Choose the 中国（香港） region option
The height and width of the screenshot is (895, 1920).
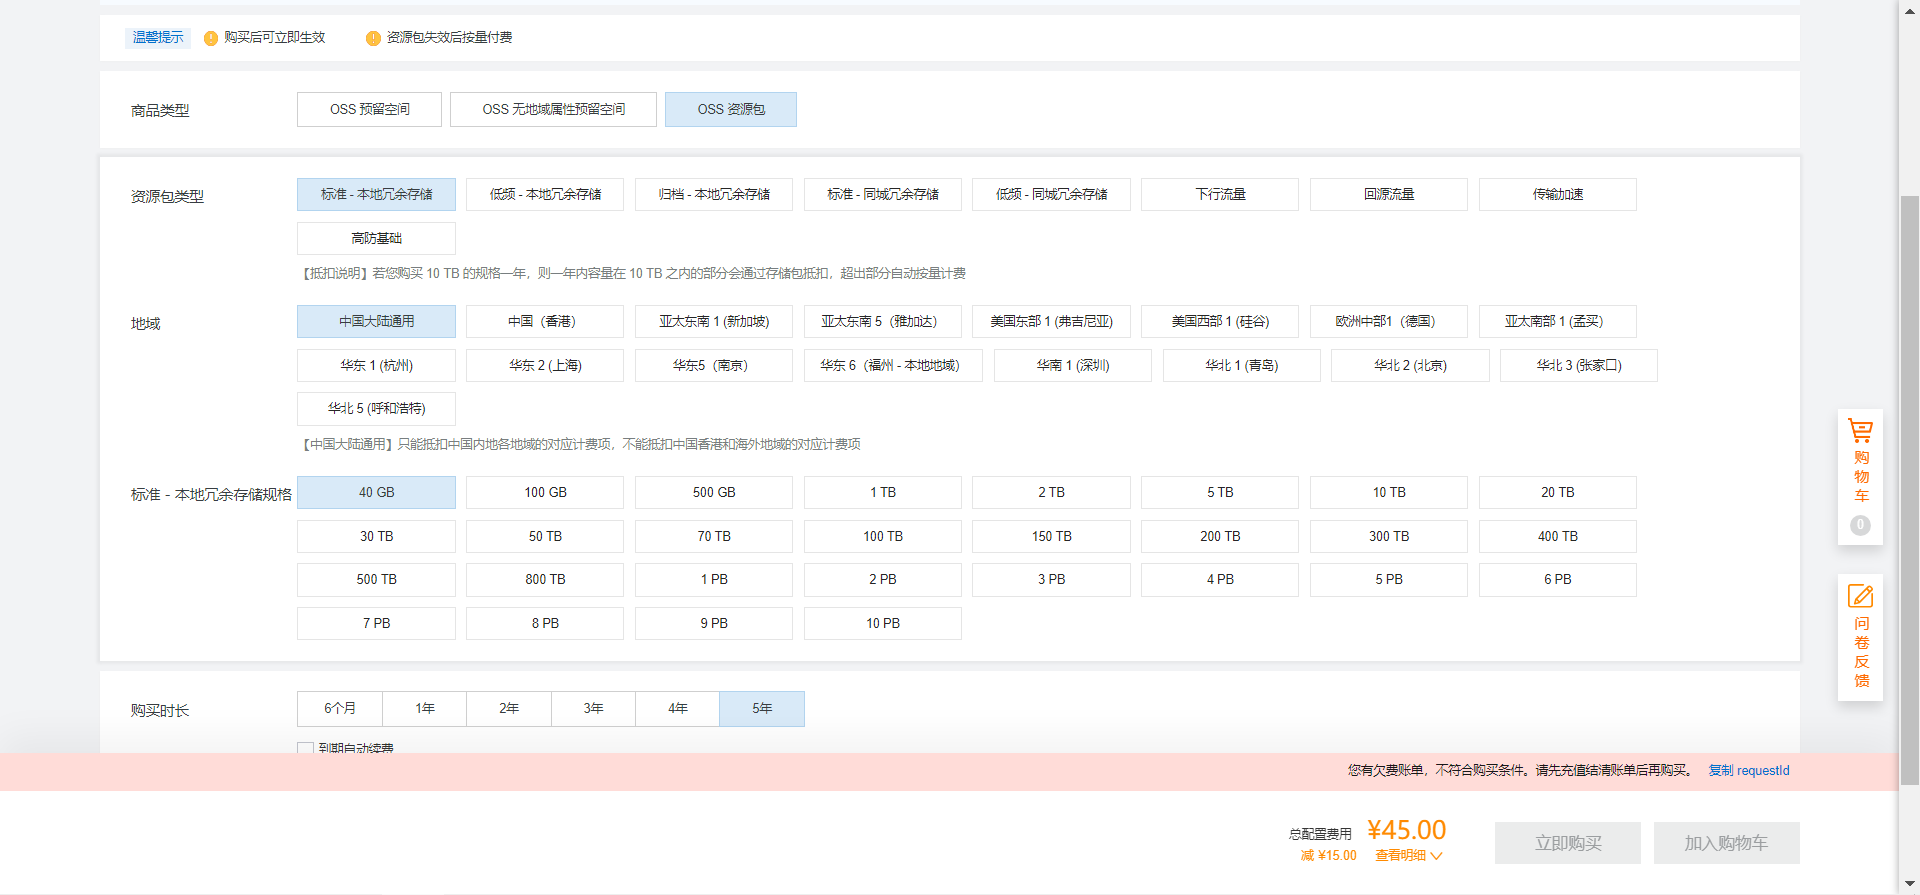point(545,322)
